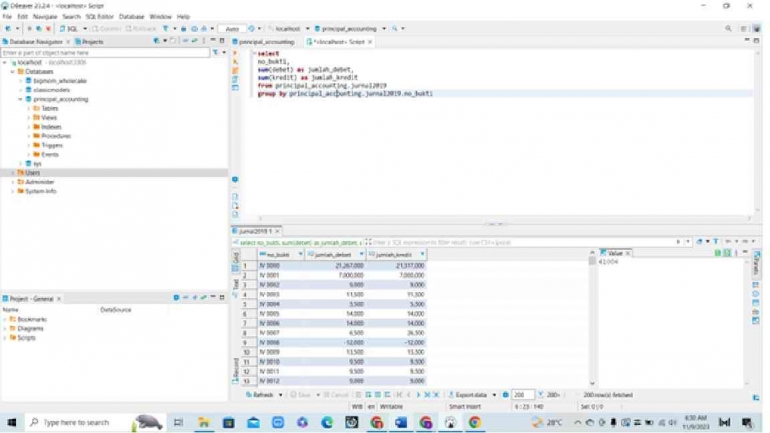The height and width of the screenshot is (433, 770).
Task: Toggle the Panels vertical tab
Action: coord(756,264)
